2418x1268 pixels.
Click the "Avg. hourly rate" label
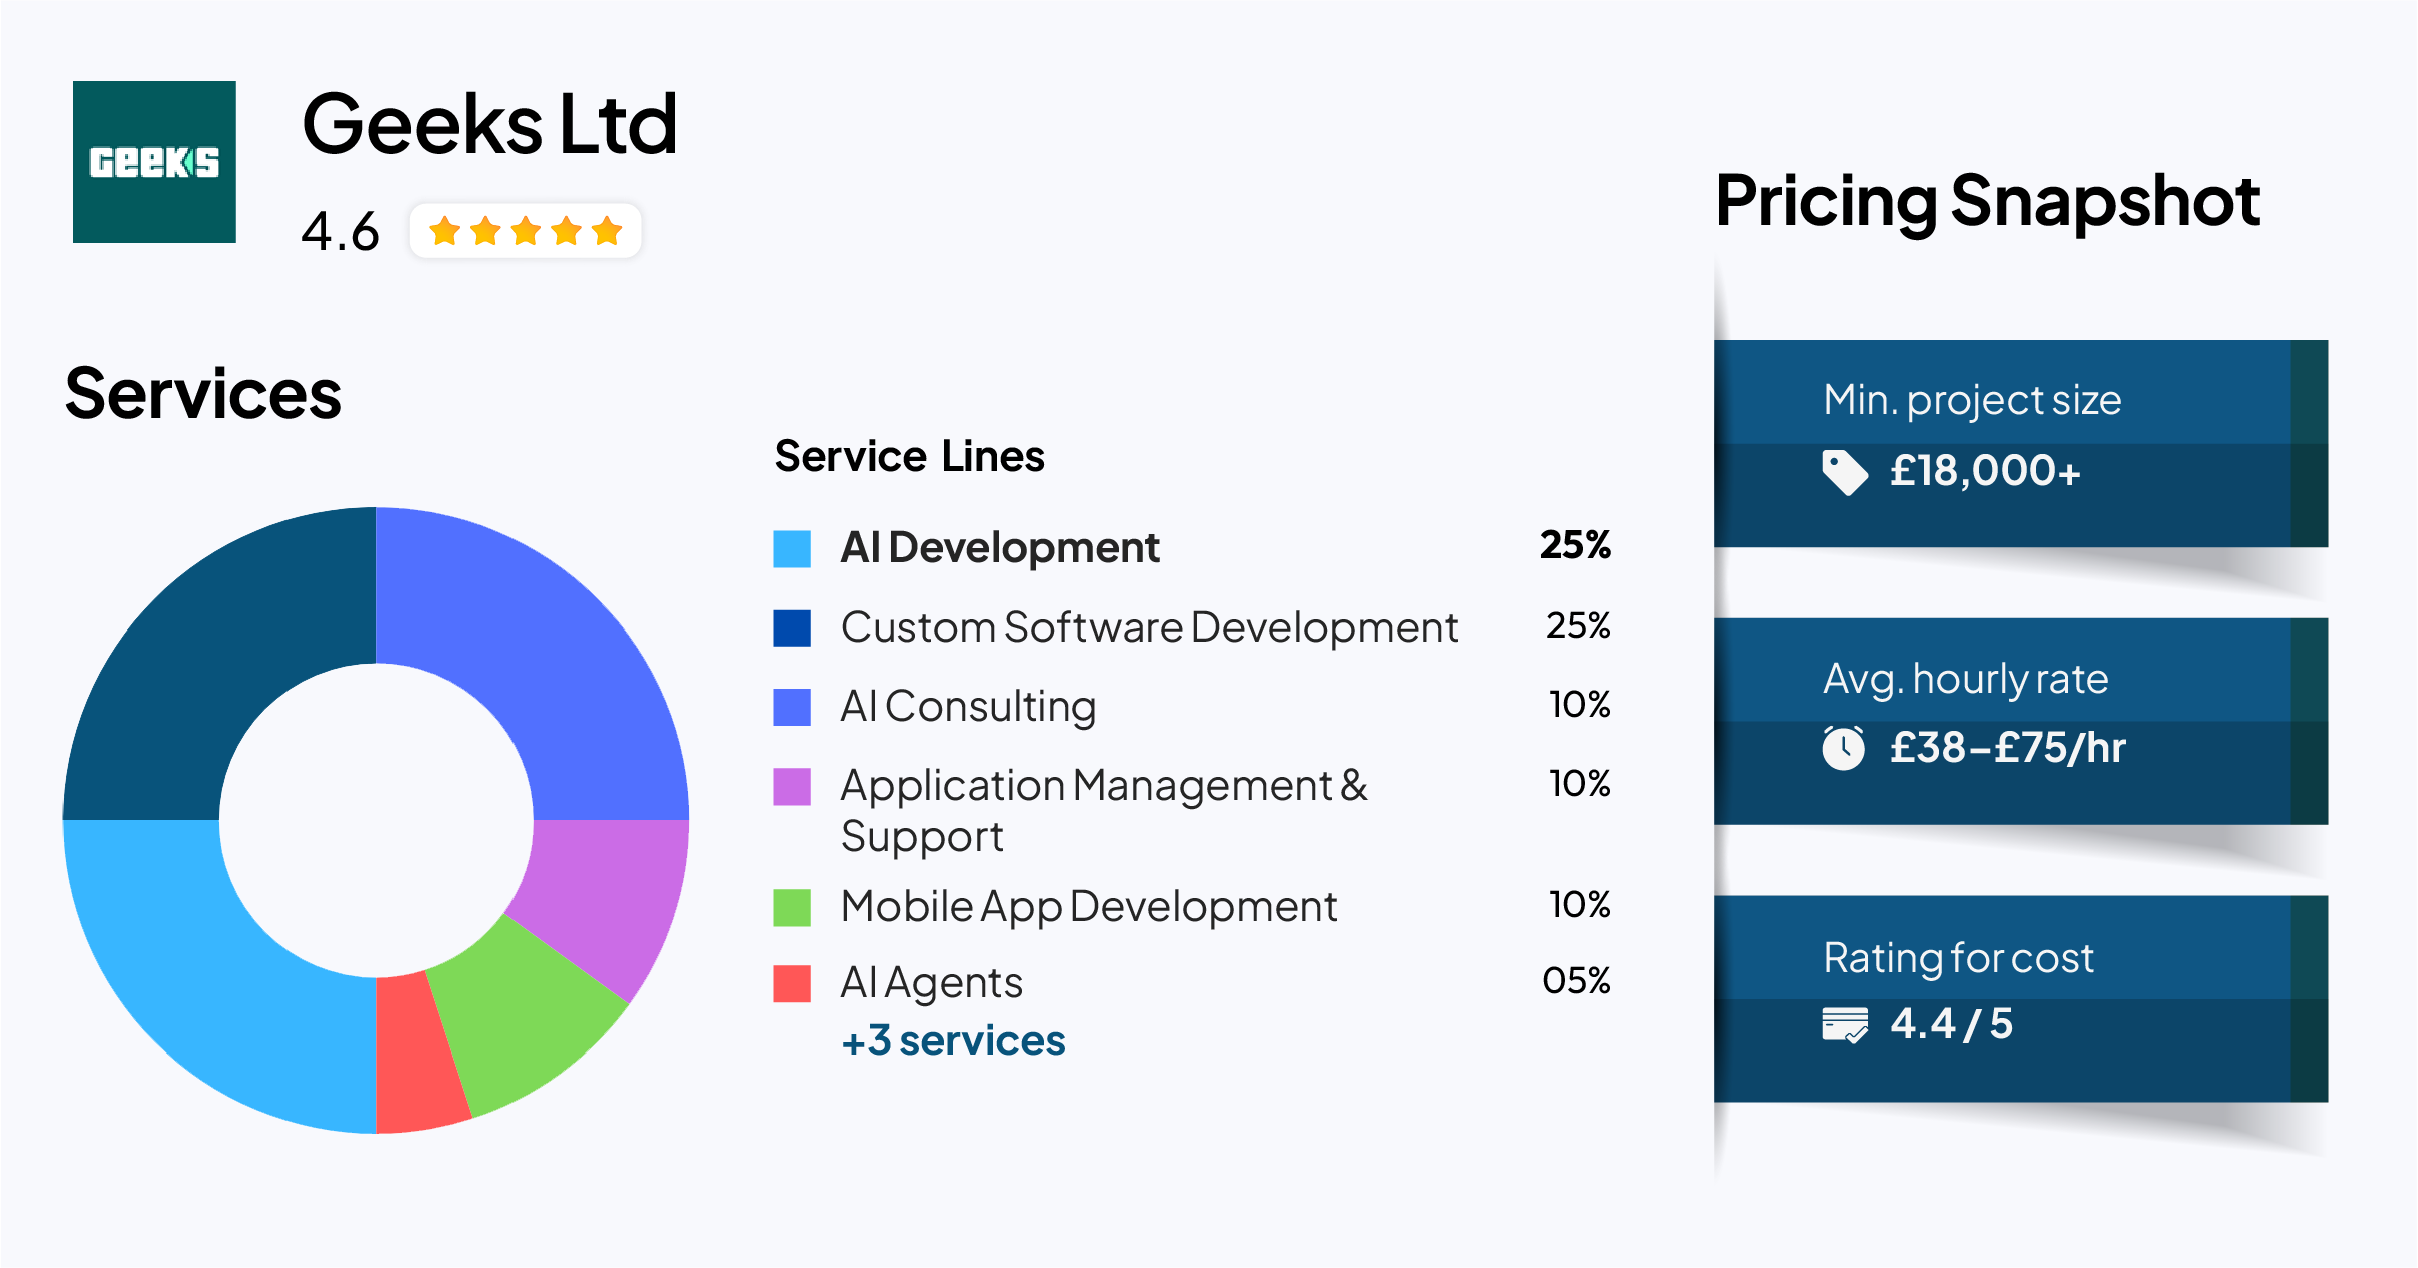coord(1966,679)
